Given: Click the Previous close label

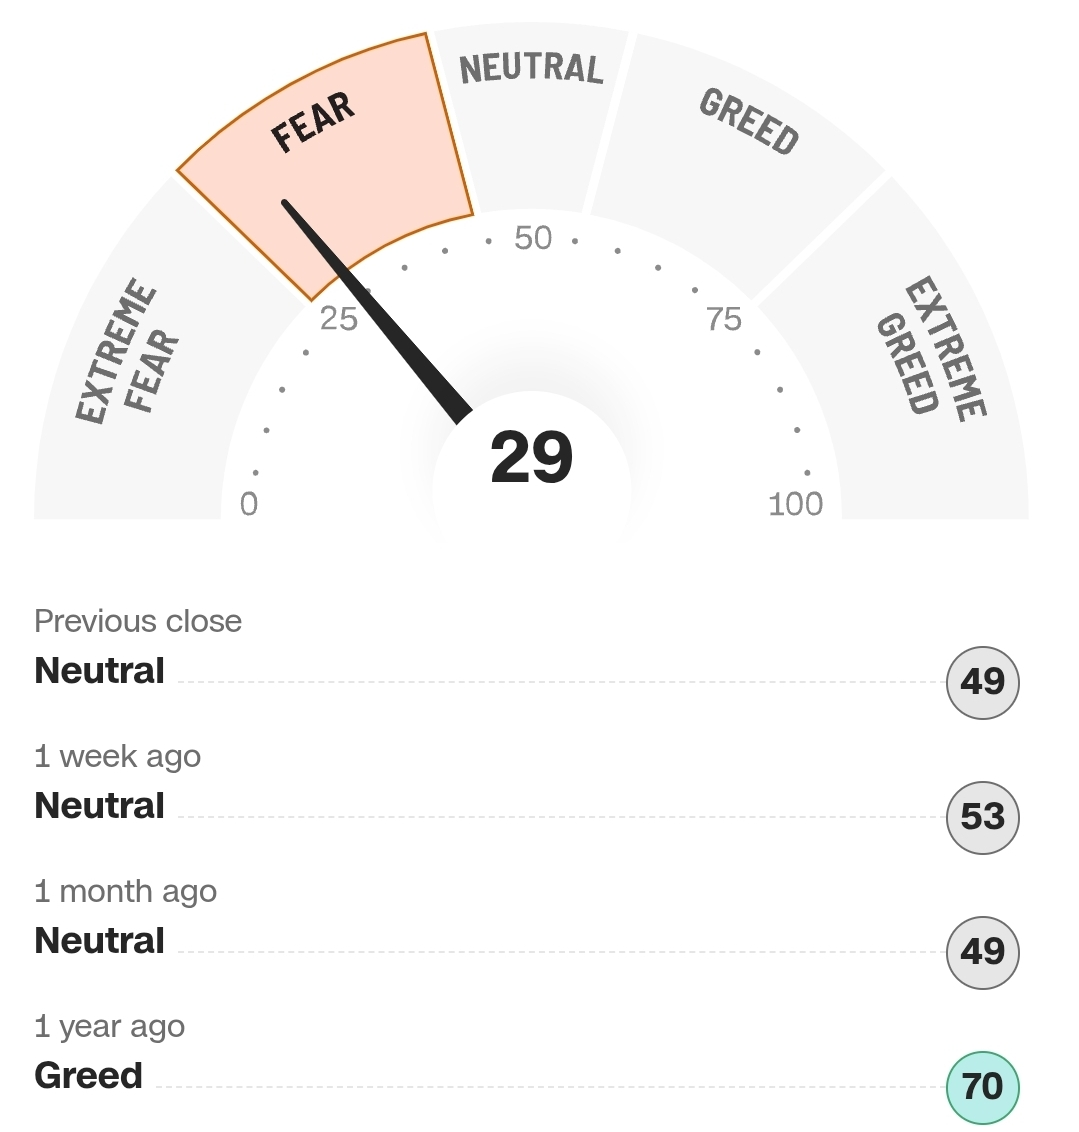Looking at the screenshot, I should pyautogui.click(x=138, y=621).
